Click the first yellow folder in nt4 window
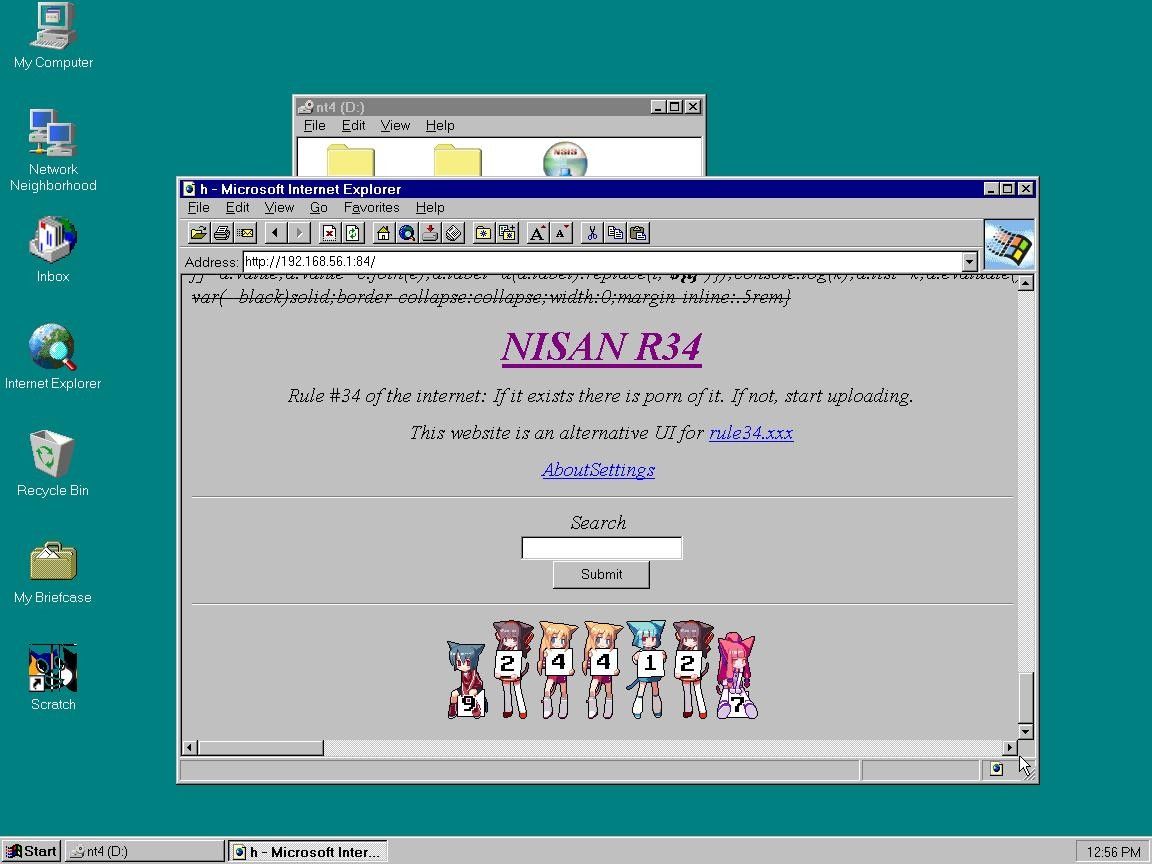This screenshot has width=1152, height=864. coord(350,160)
